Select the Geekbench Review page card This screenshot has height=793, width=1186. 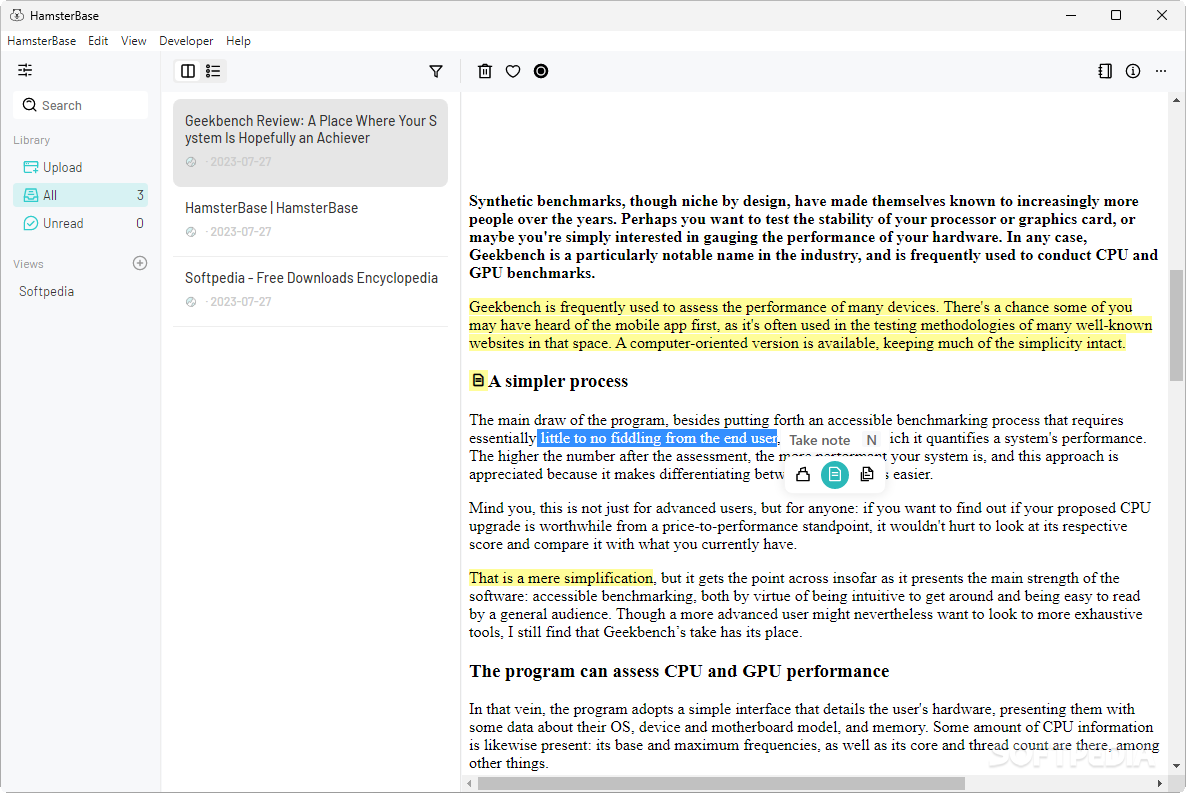tap(310, 143)
